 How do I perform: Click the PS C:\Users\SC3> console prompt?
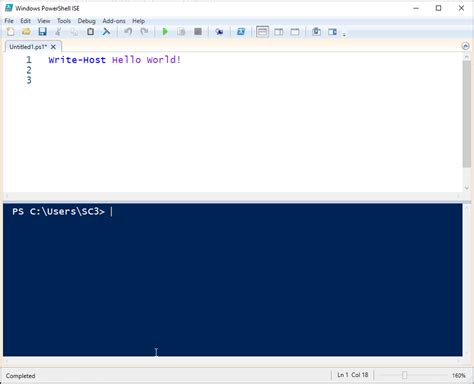tap(58, 211)
